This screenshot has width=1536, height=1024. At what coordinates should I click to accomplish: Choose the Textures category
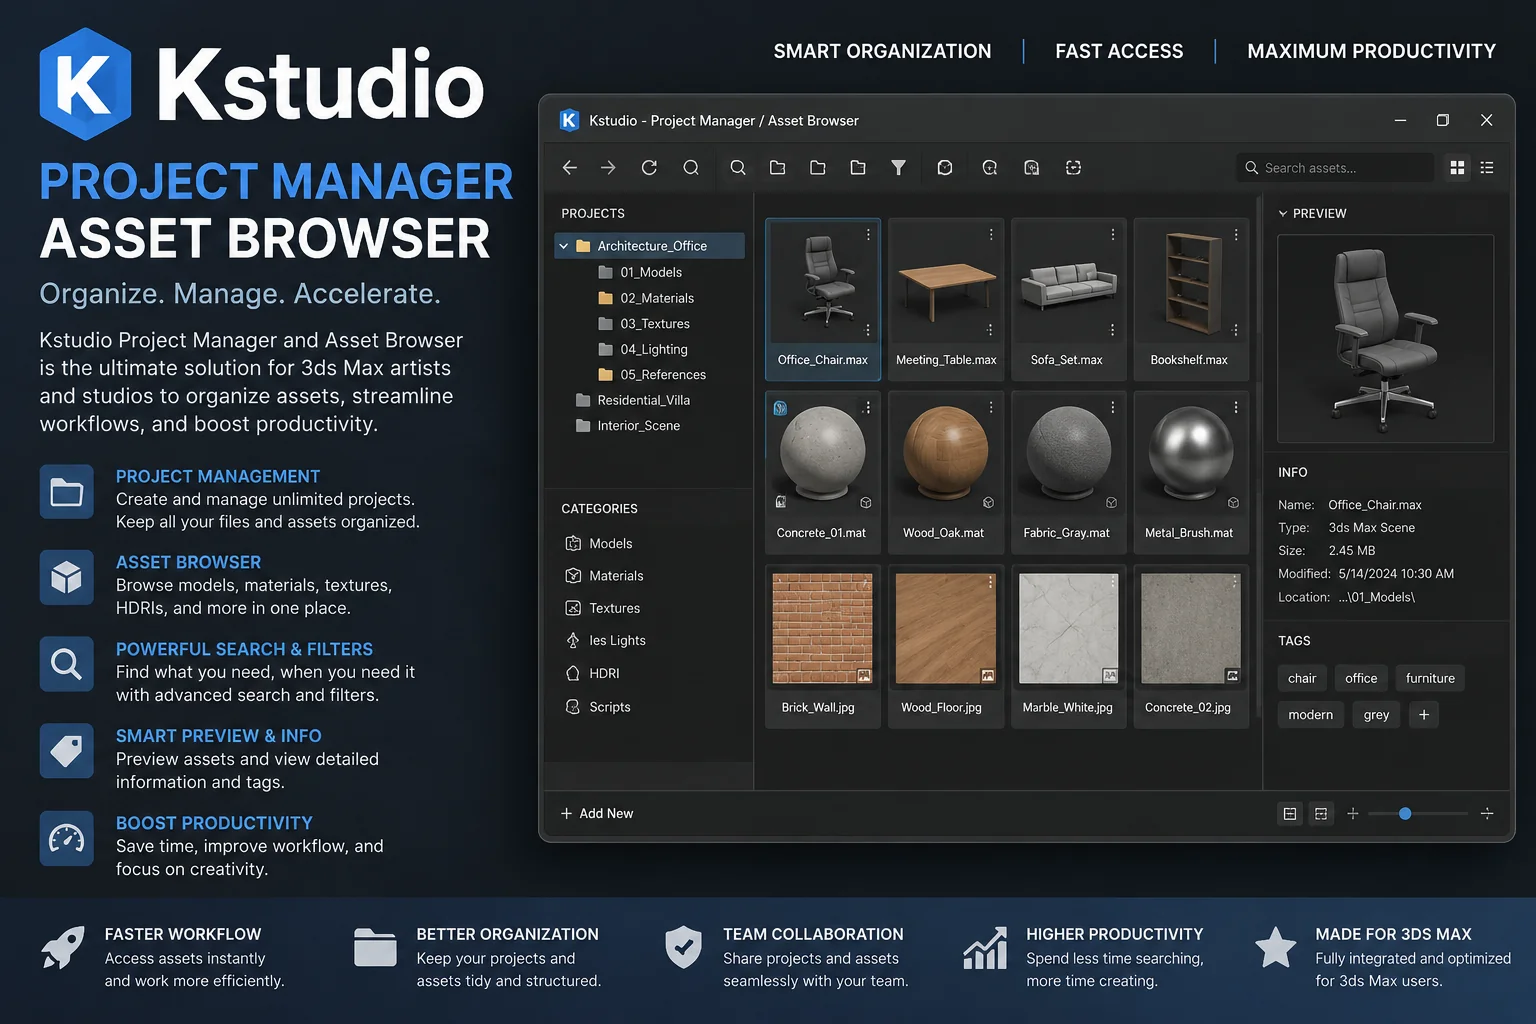pos(603,608)
